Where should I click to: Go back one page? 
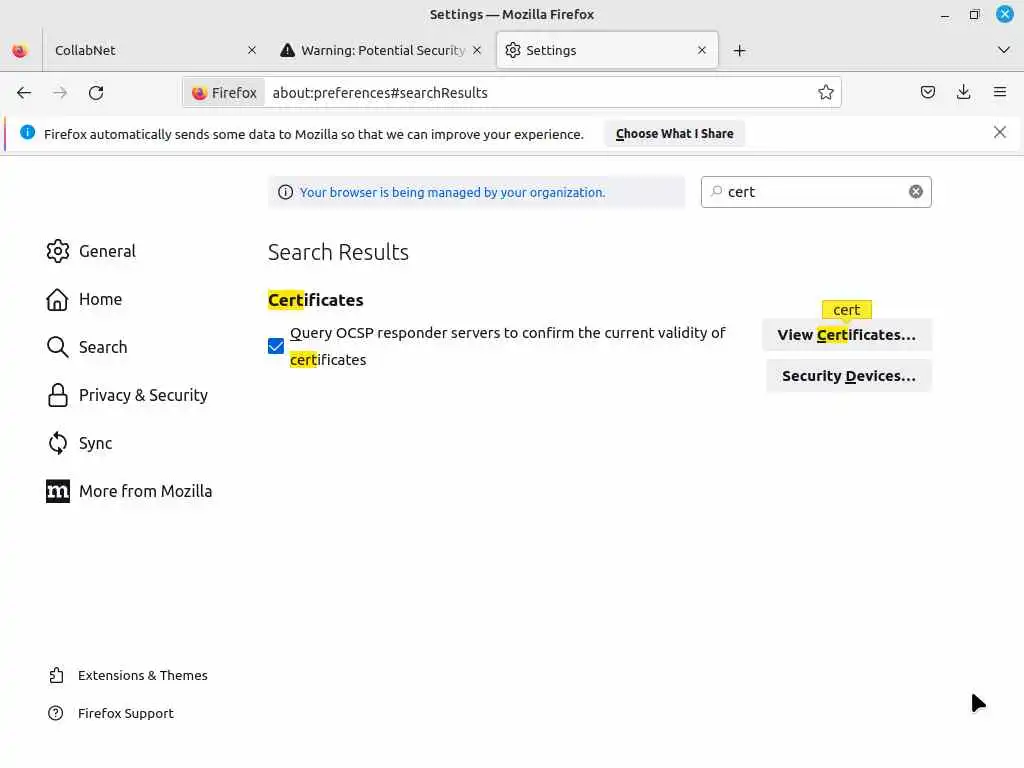pos(24,92)
